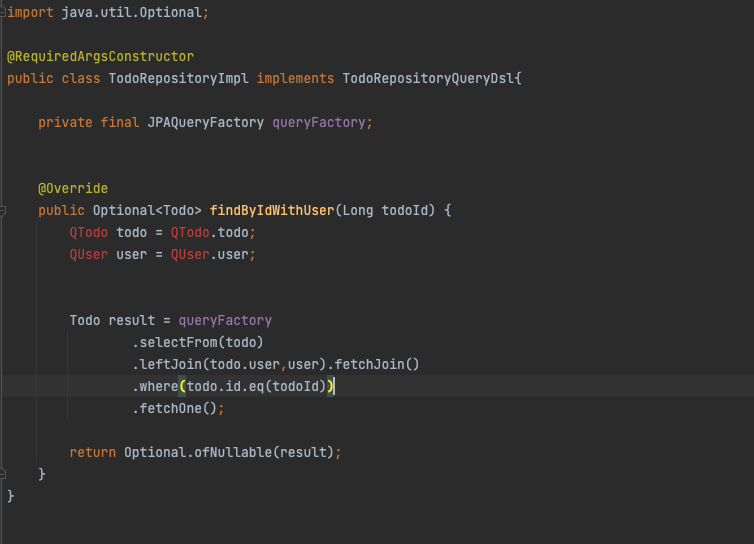Click the QTodo.todo expression
Viewport: 754px width, 544px height.
210,232
